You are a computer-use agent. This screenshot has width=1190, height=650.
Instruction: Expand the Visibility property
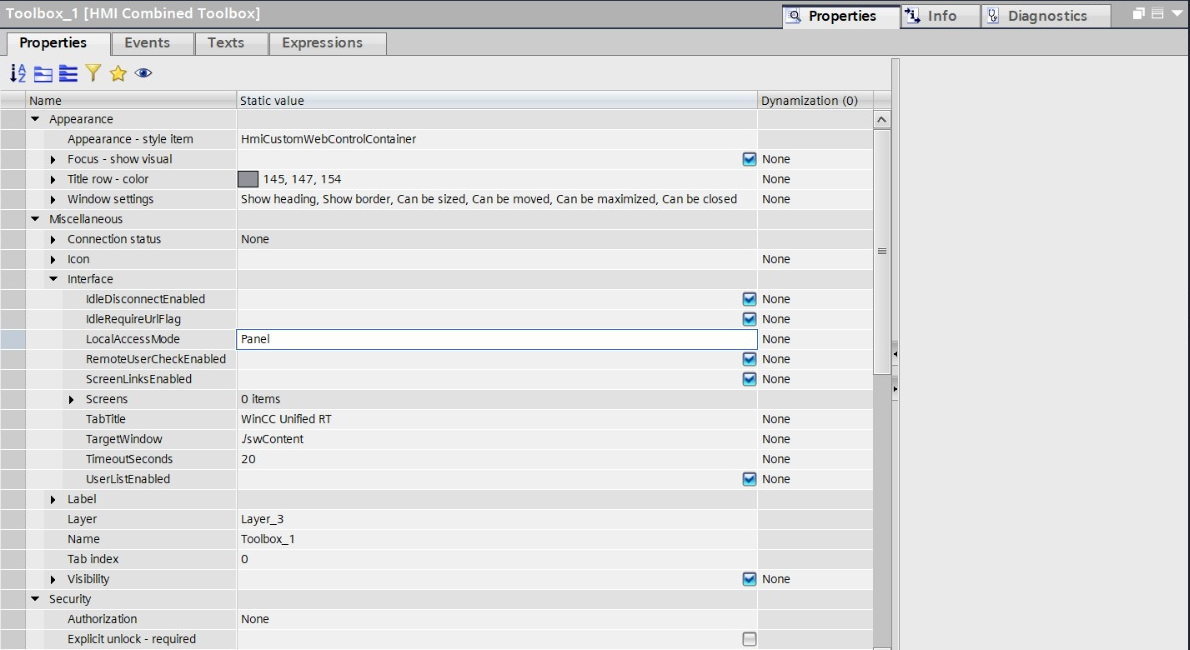[x=53, y=579]
